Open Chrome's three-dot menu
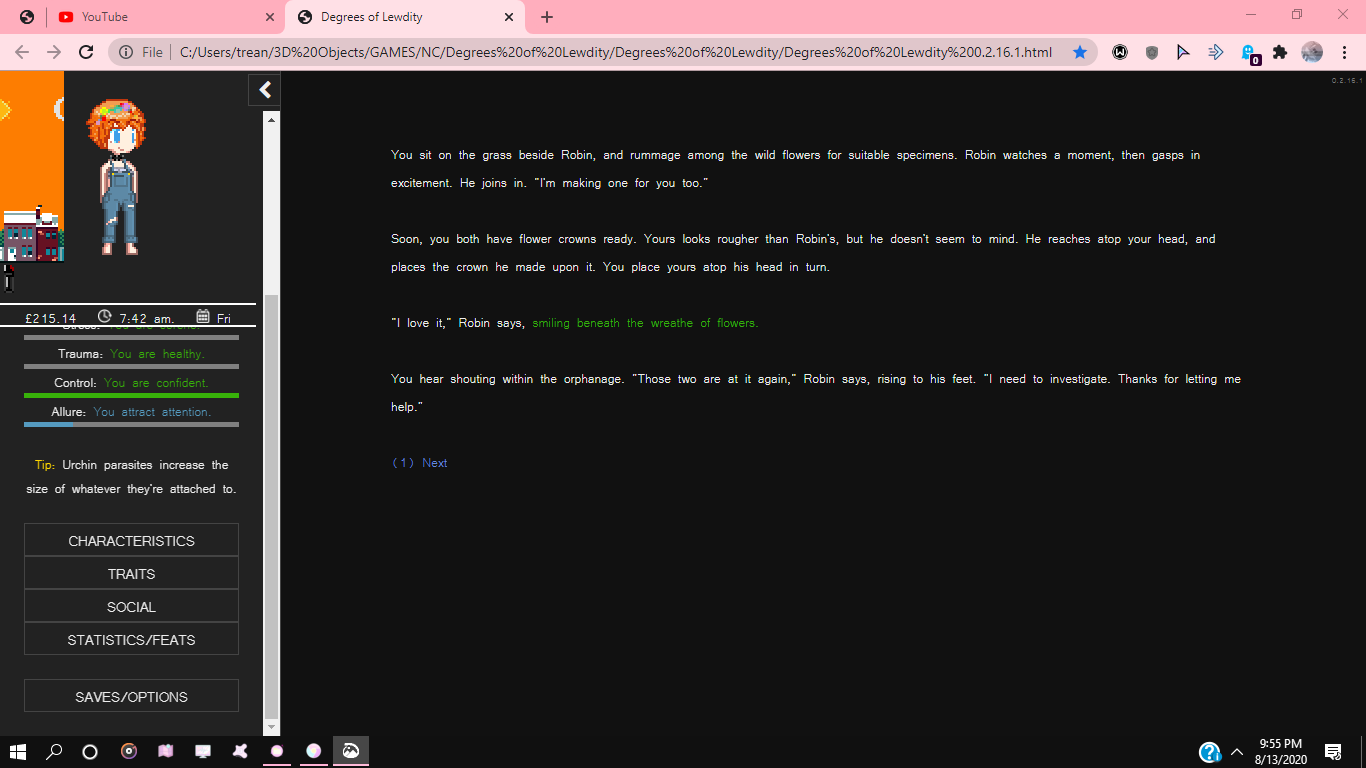This screenshot has width=1366, height=768. pos(1344,52)
